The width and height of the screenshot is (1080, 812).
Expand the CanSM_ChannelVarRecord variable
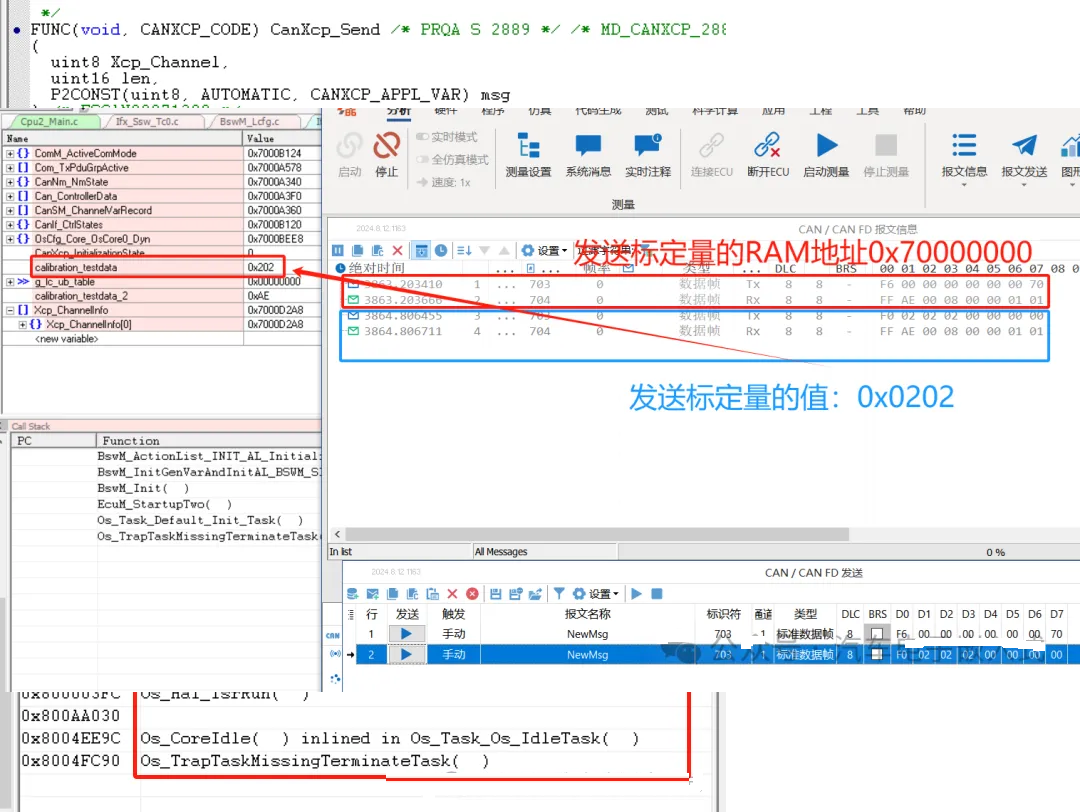tap(10, 211)
